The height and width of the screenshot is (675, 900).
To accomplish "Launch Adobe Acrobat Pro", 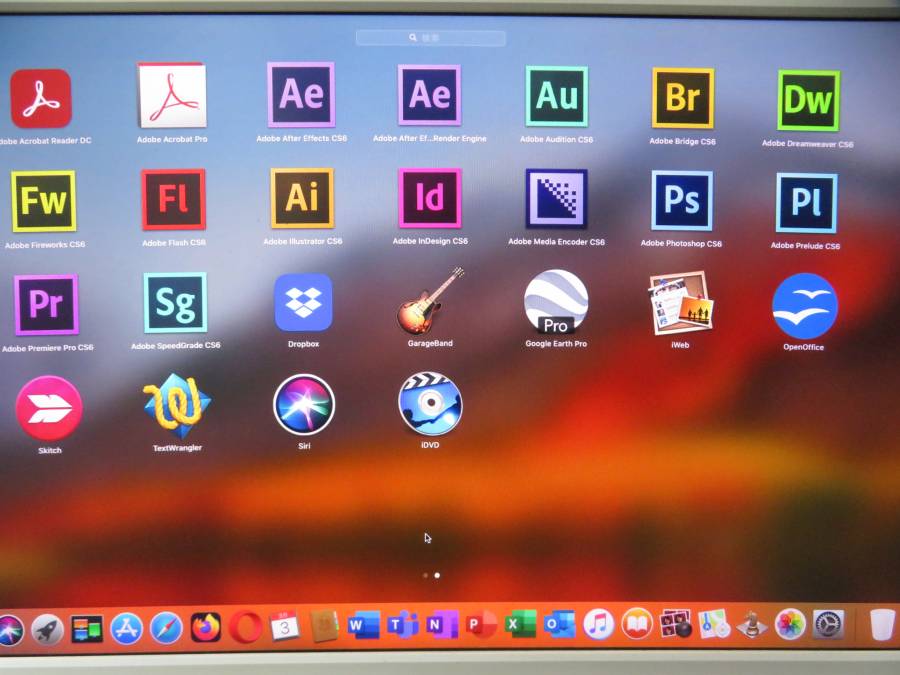I will coord(172,95).
